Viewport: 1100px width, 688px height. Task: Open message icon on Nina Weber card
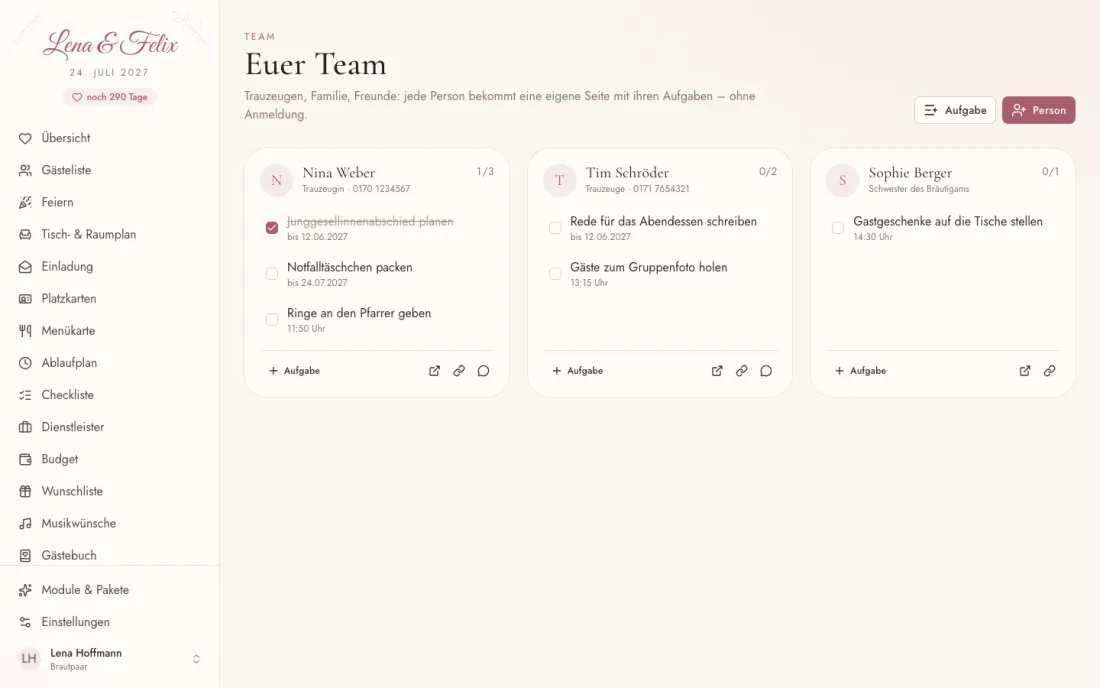pyautogui.click(x=483, y=371)
